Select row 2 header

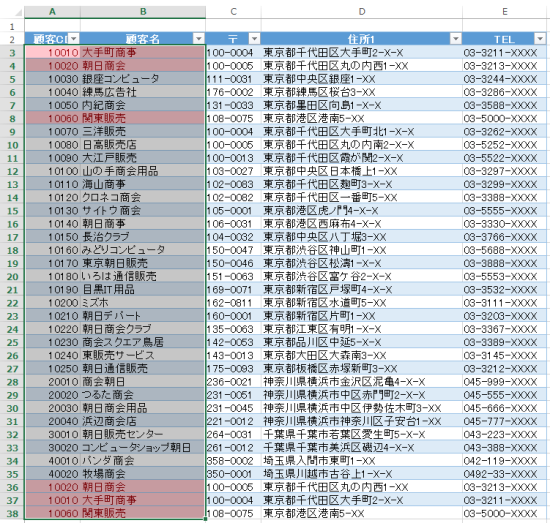[12, 39]
